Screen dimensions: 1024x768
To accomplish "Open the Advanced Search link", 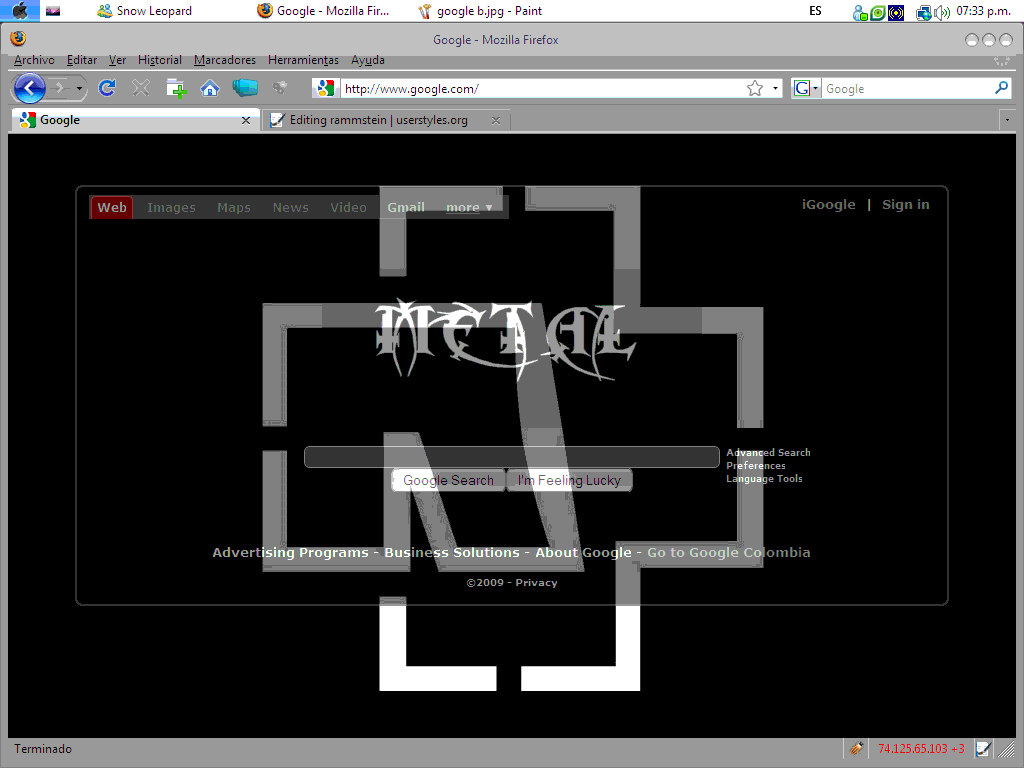I will click(x=768, y=453).
